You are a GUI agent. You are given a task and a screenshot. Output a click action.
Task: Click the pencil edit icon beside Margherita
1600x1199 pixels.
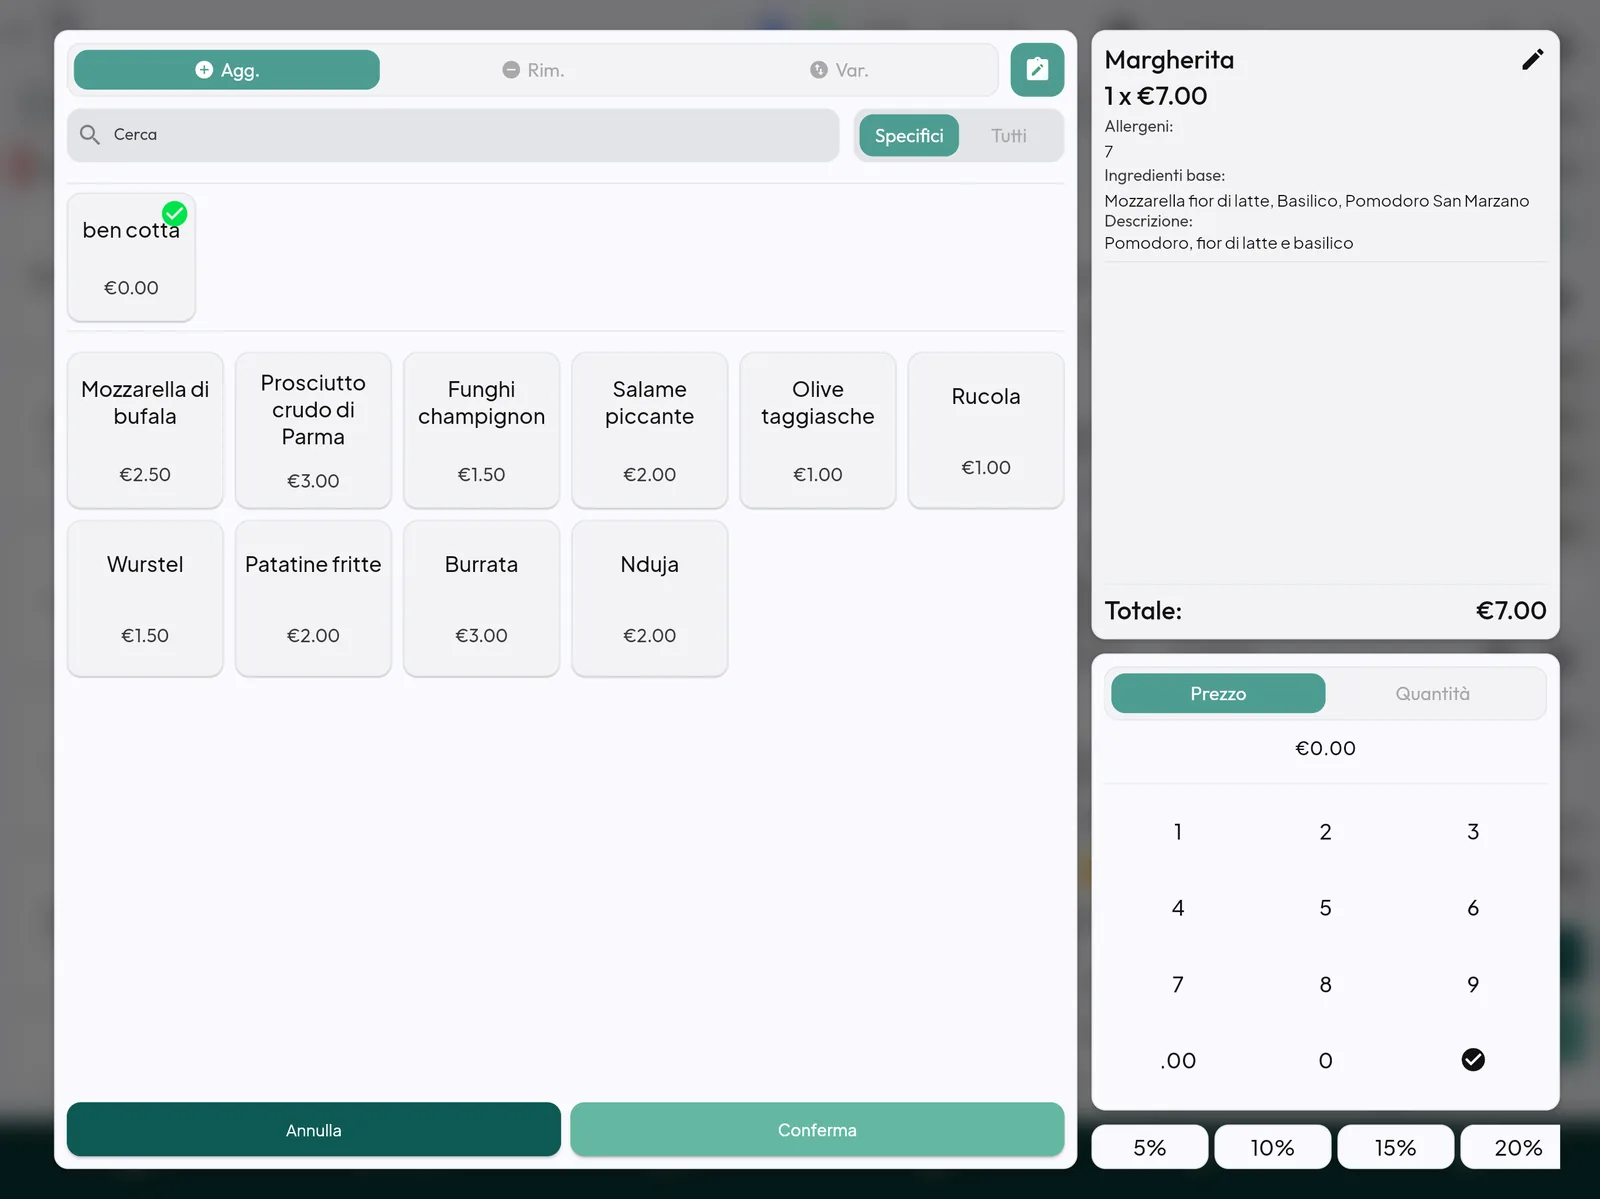1532,60
